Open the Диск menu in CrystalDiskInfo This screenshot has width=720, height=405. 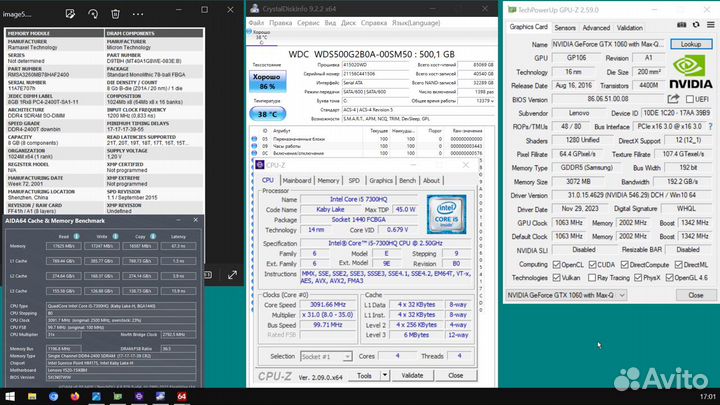[348, 22]
